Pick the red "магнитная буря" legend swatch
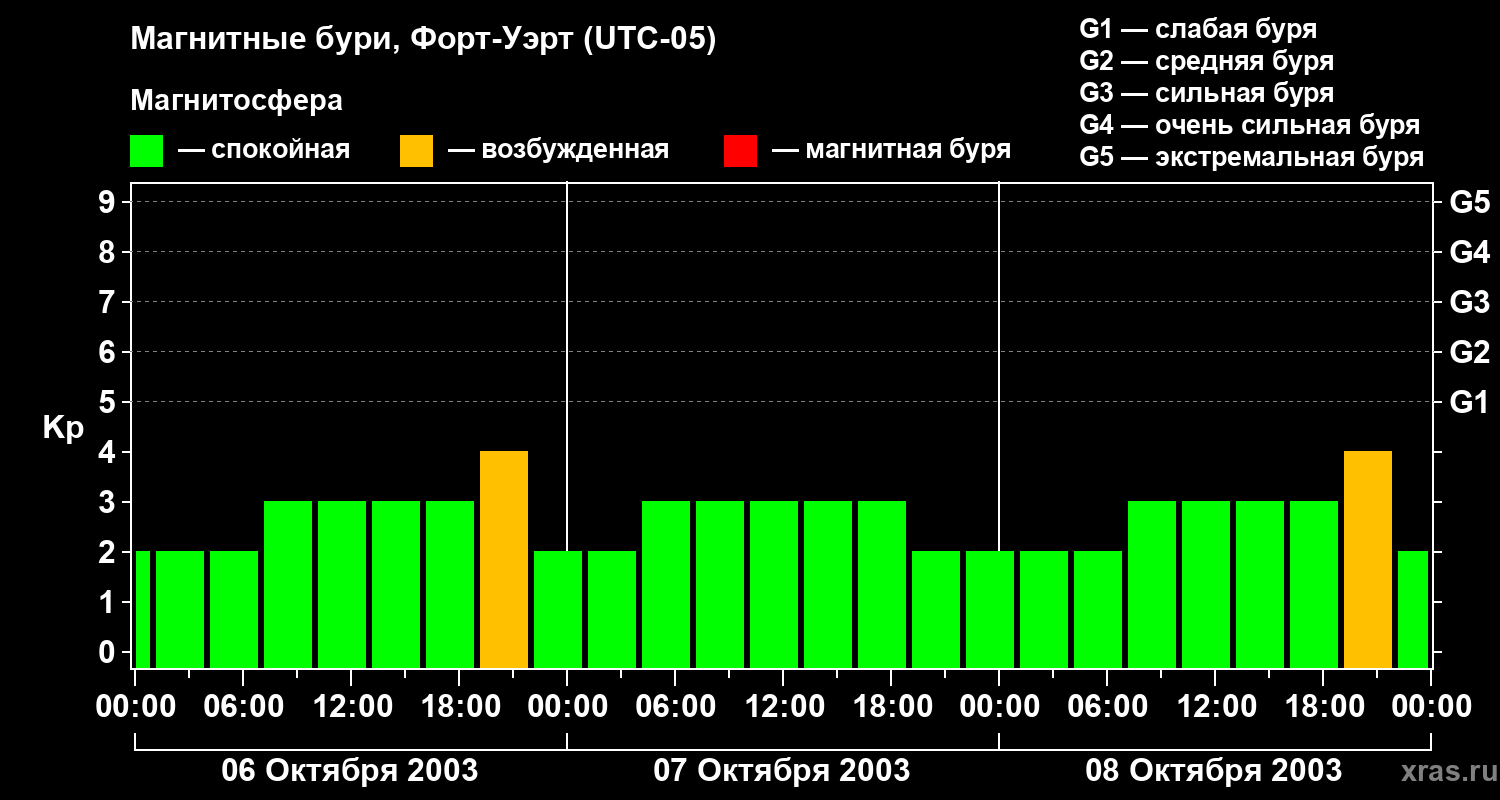The width and height of the screenshot is (1500, 800). click(740, 151)
